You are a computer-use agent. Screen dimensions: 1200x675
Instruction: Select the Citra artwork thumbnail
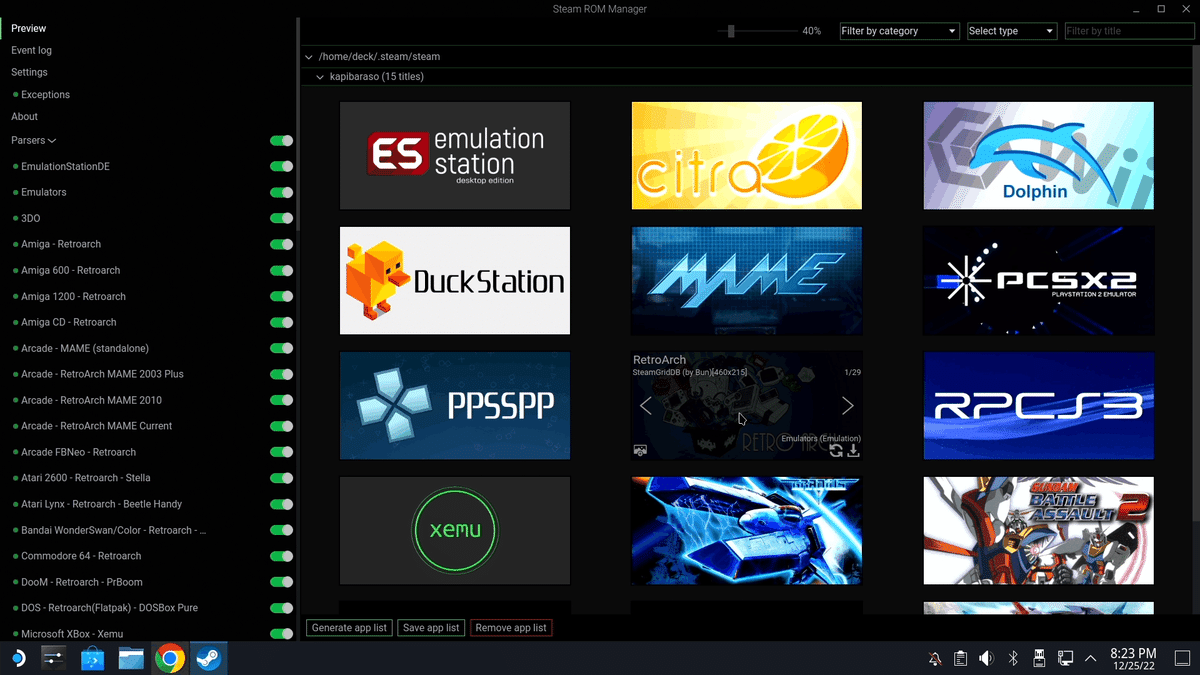[x=747, y=155]
